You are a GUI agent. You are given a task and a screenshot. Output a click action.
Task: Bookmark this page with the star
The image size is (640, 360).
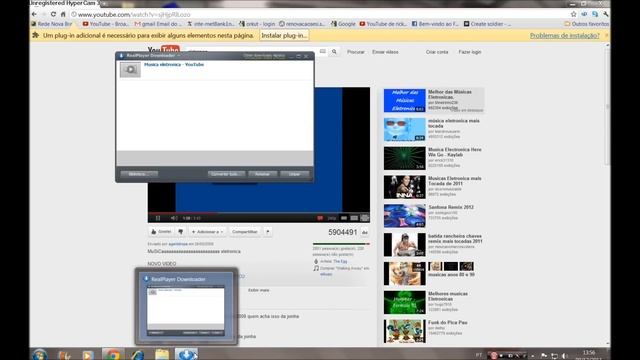pyautogui.click(x=573, y=14)
